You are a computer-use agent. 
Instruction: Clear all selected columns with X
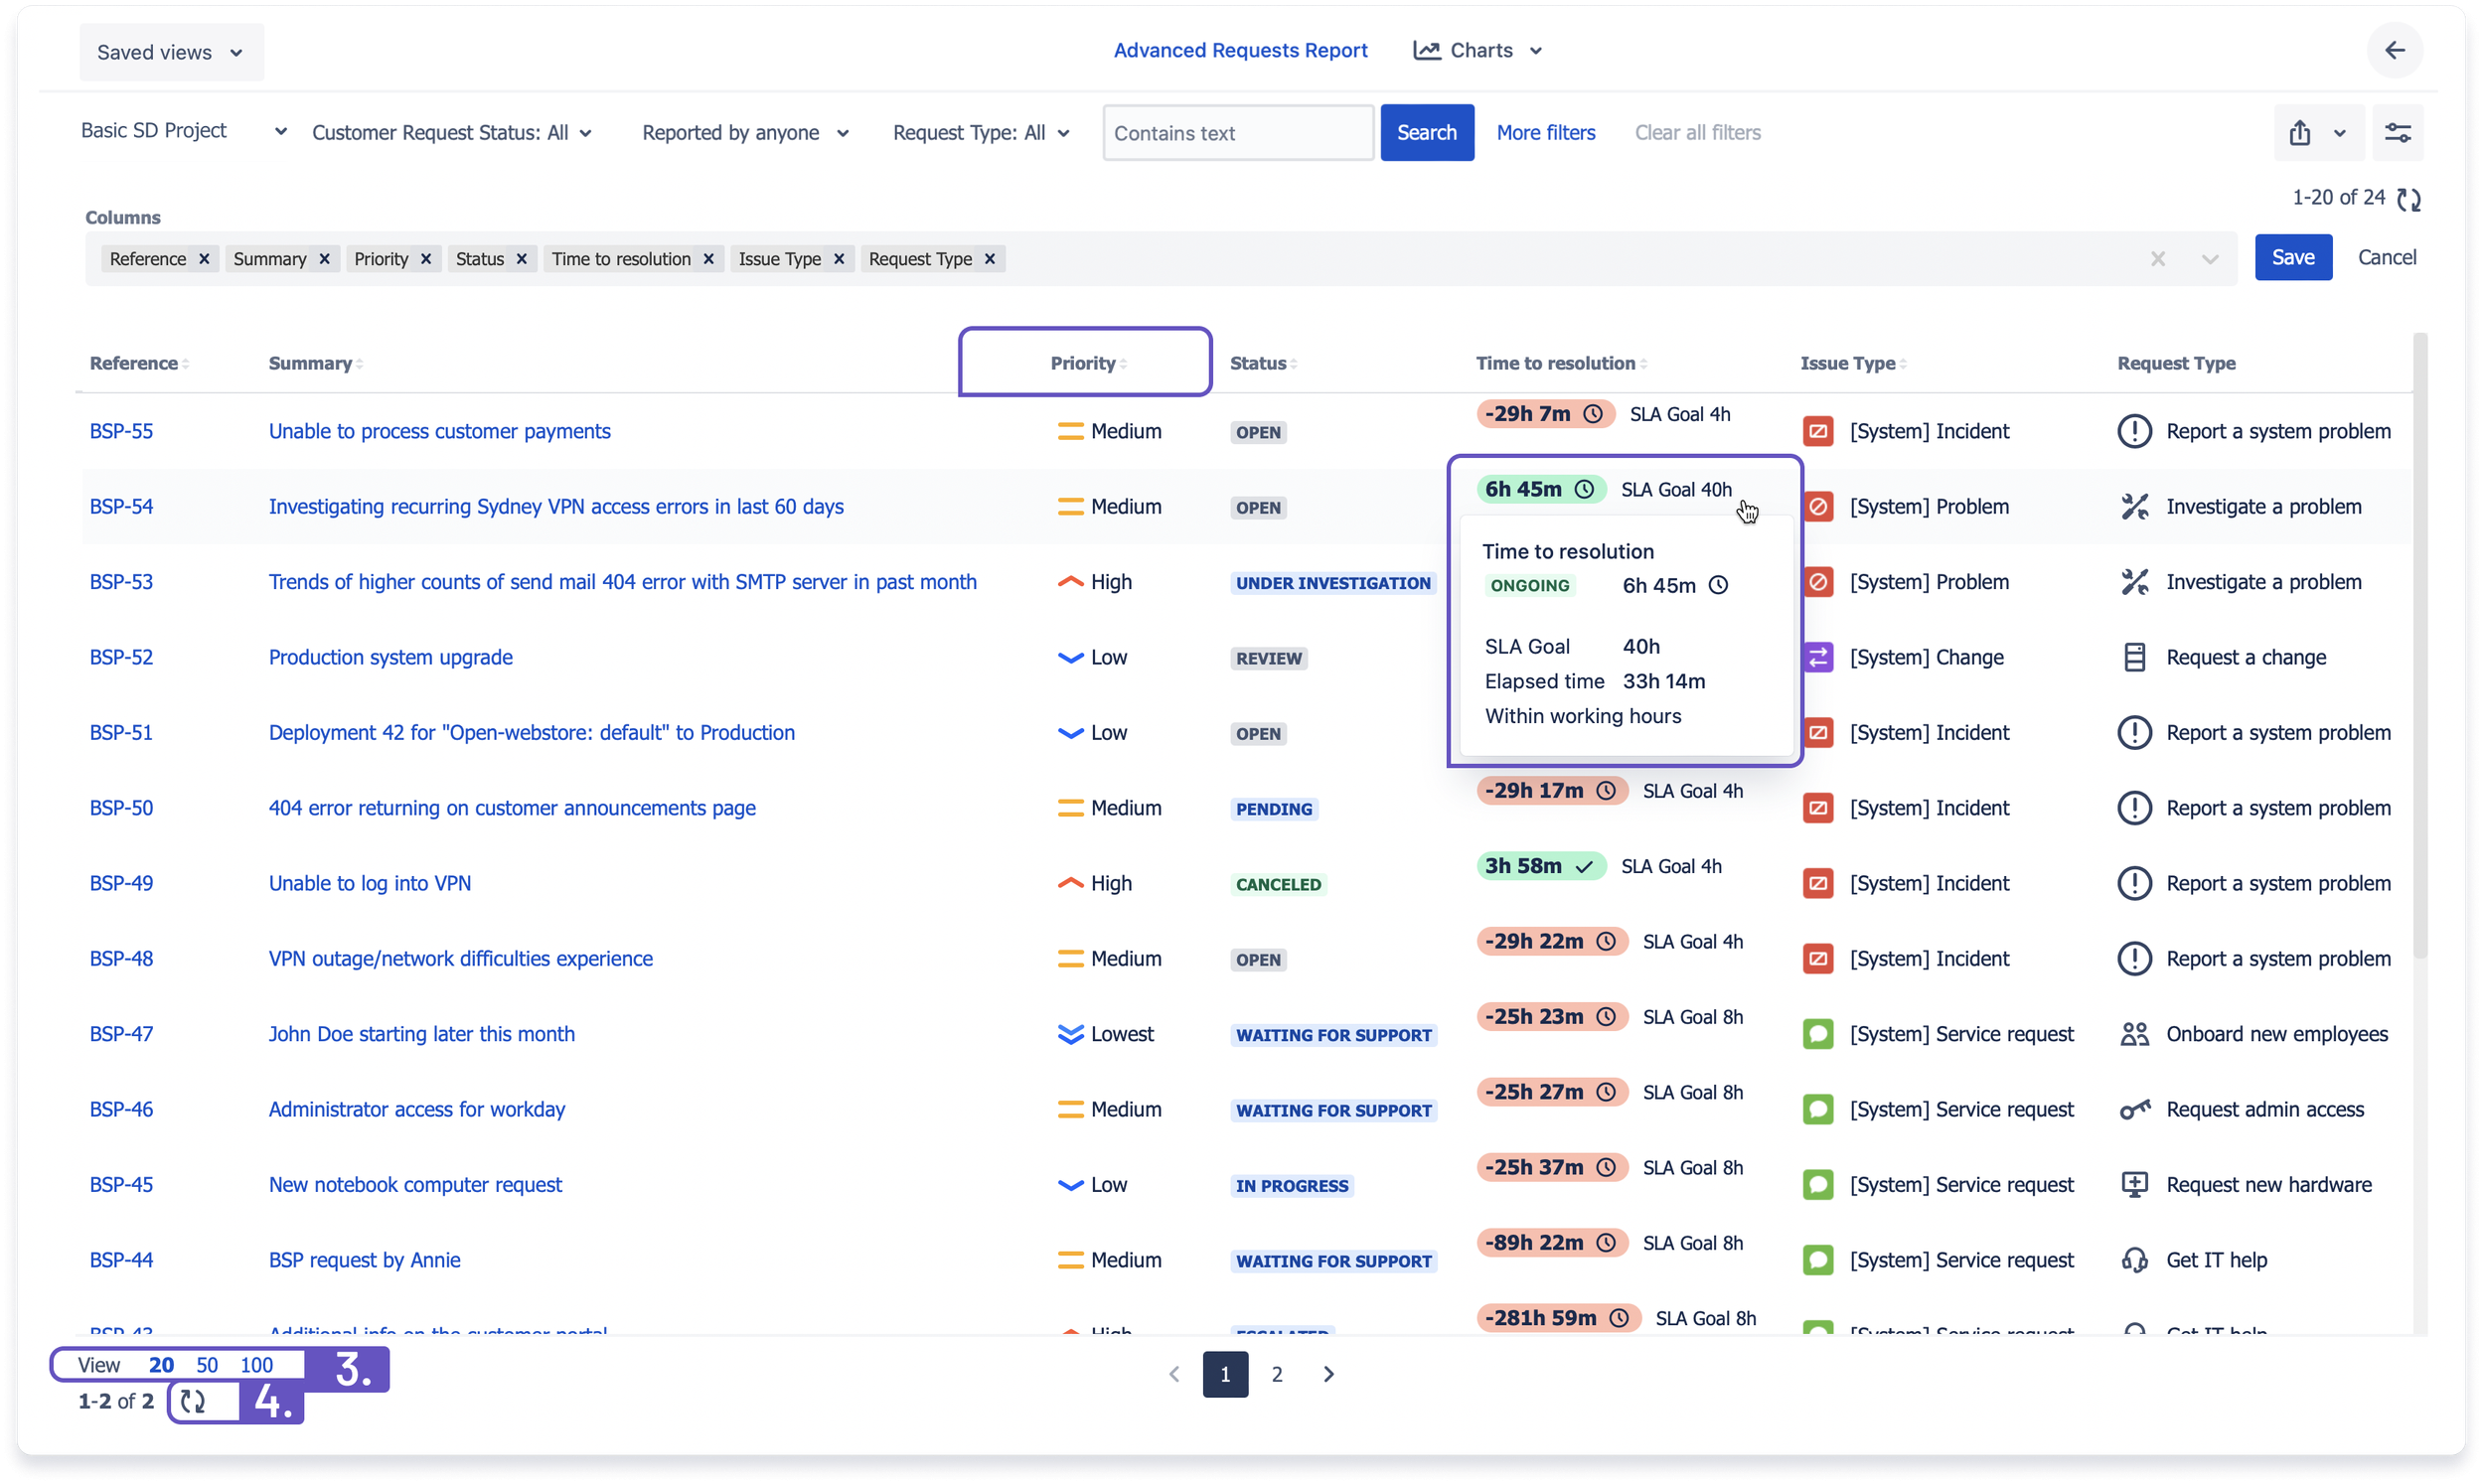(2157, 260)
